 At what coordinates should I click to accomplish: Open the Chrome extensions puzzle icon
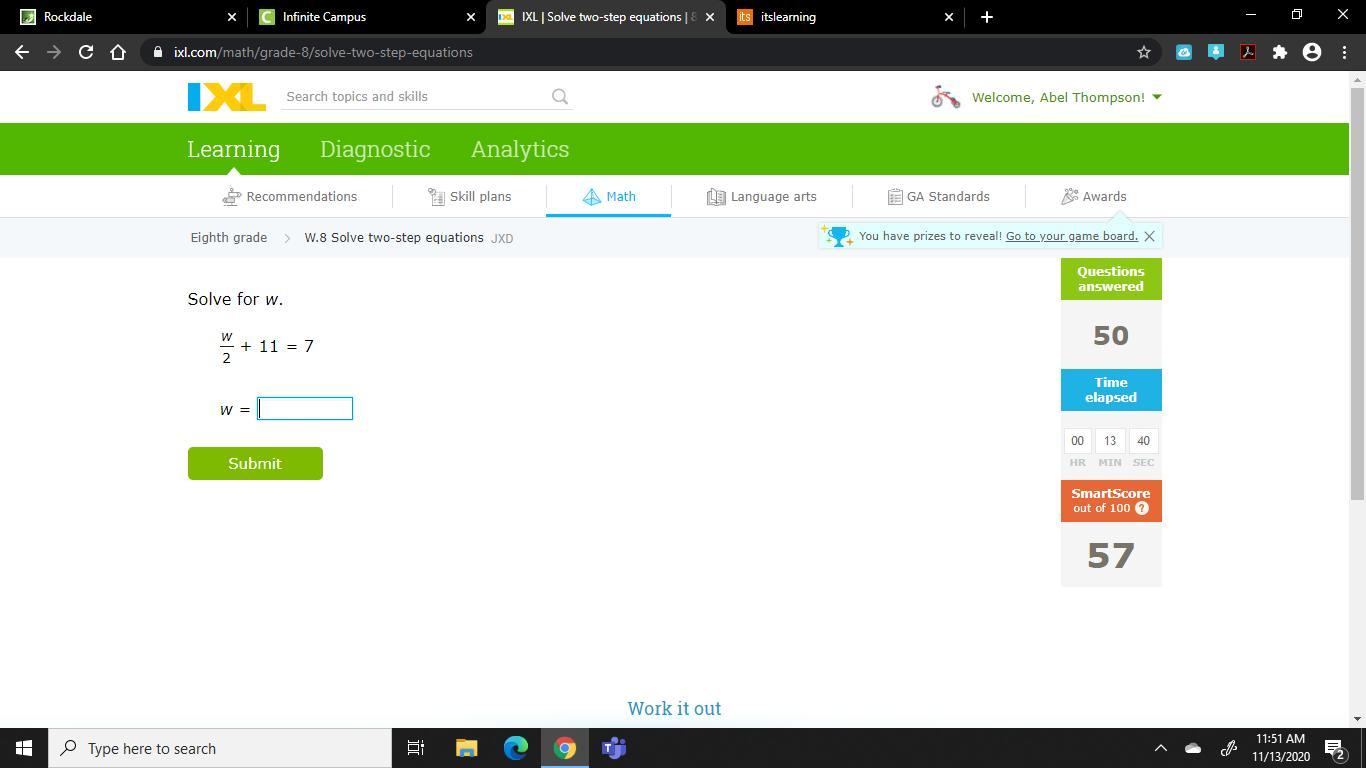coord(1280,52)
